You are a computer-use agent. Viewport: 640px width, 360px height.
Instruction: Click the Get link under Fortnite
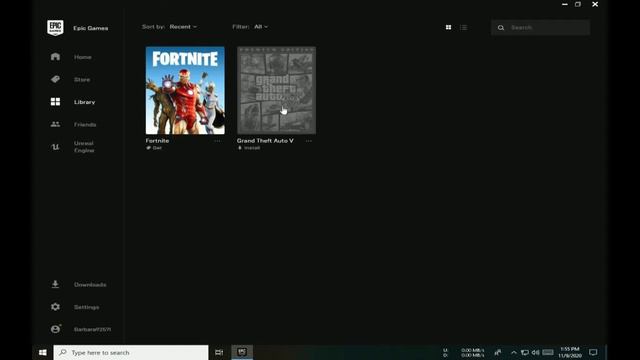tap(154, 148)
